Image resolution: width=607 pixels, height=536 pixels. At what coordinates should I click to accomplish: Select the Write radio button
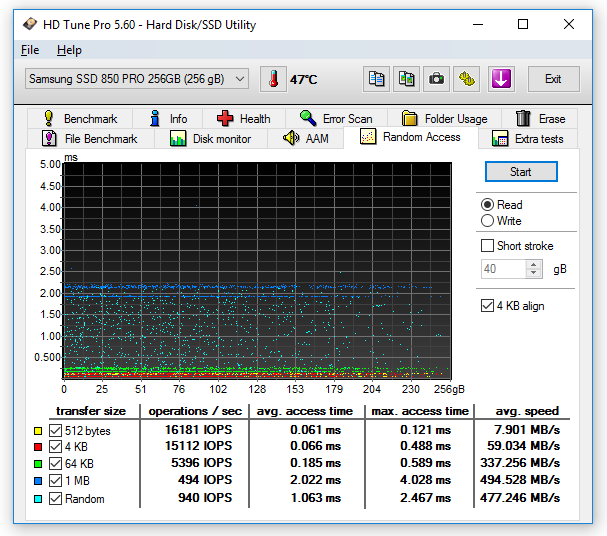click(x=487, y=221)
